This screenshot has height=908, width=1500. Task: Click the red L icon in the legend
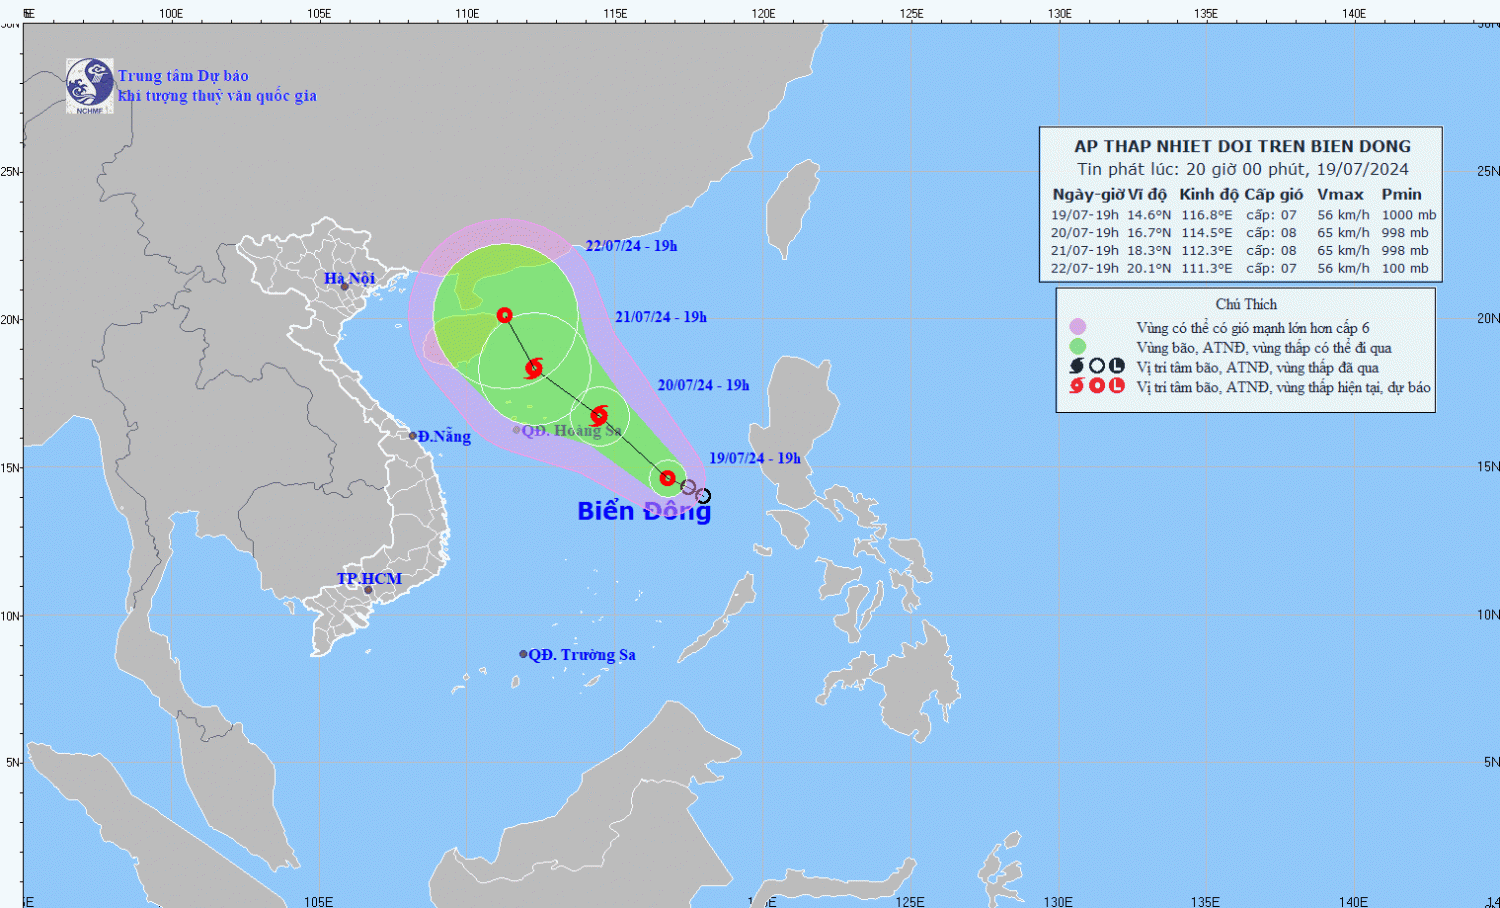[x=1117, y=386]
